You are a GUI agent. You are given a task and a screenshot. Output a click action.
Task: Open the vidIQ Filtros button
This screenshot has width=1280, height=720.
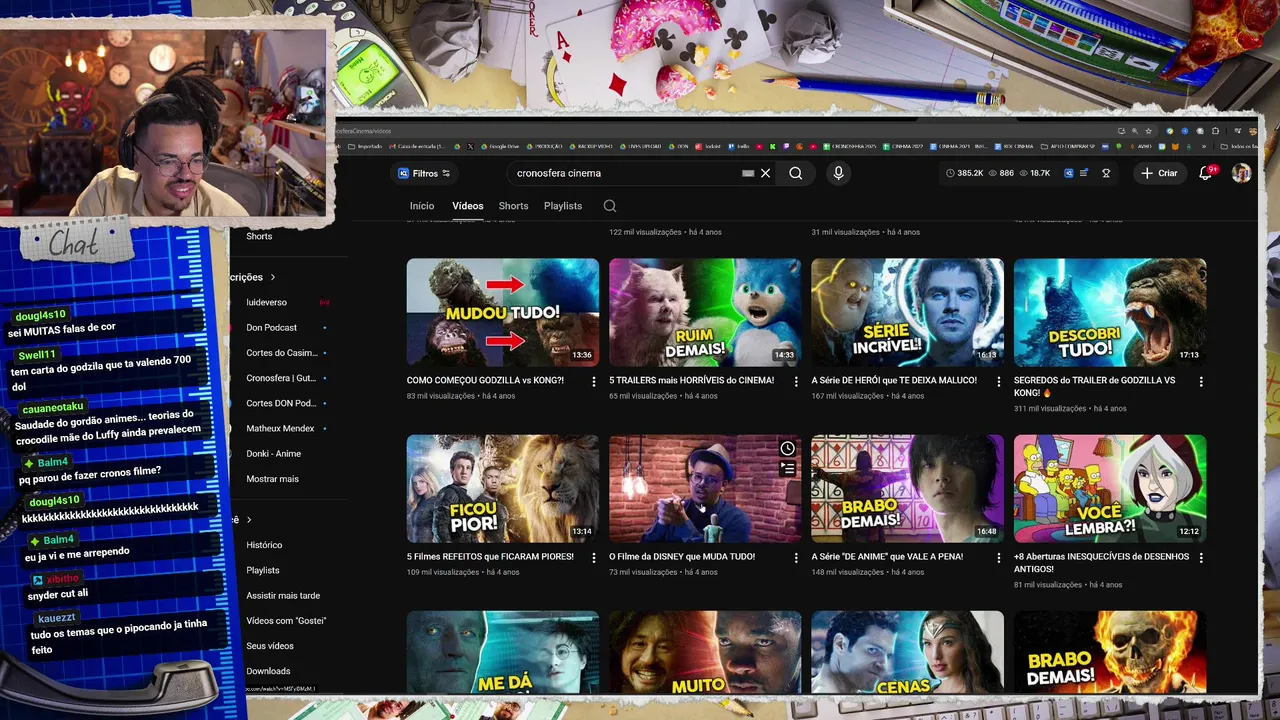click(x=424, y=173)
